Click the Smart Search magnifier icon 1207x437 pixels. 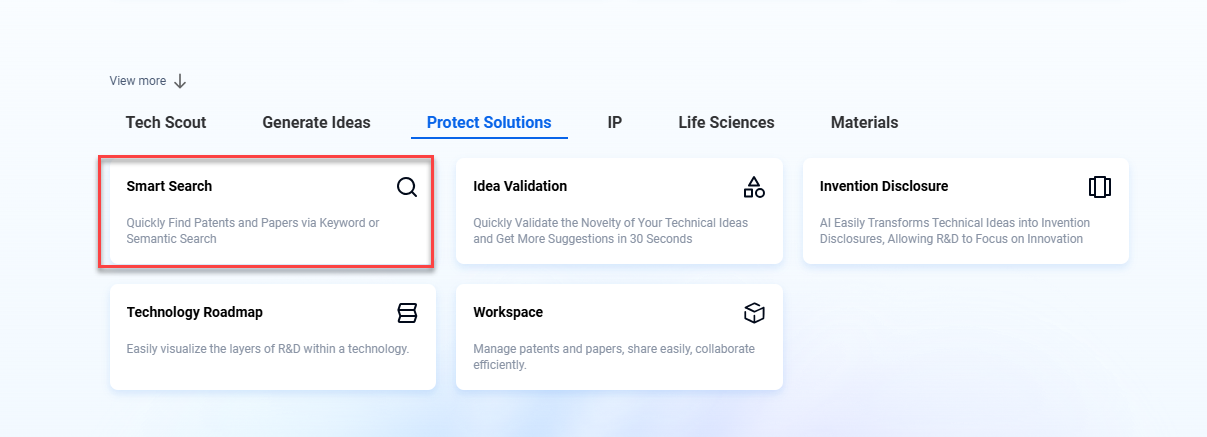pos(406,187)
